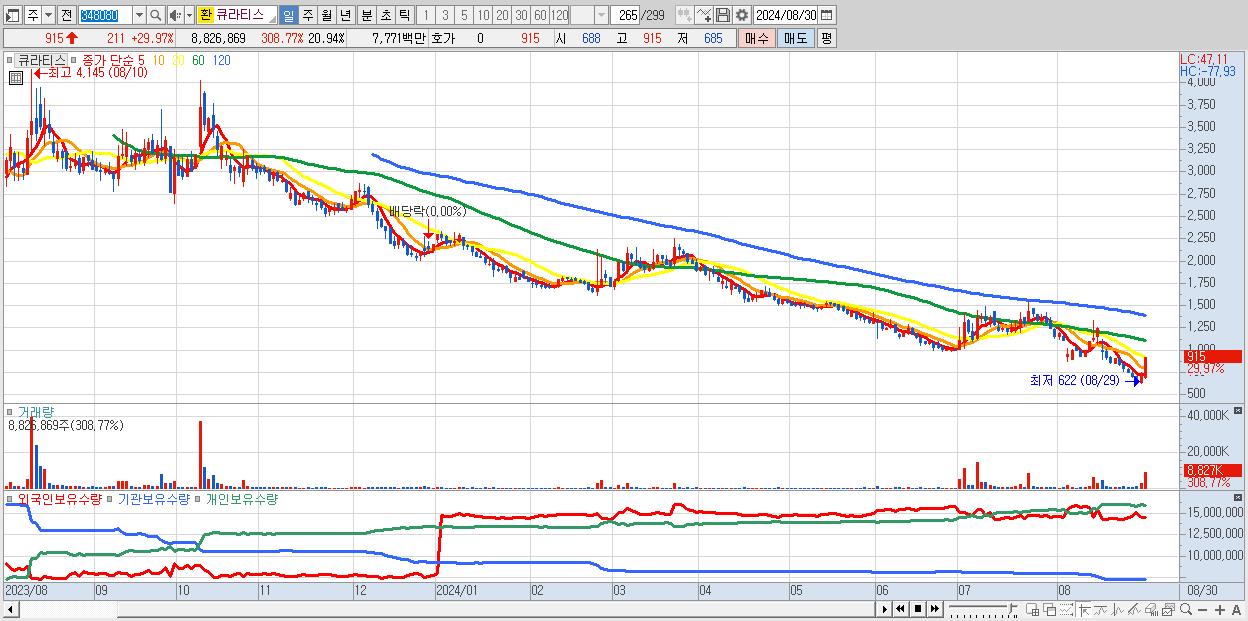Select the 30 interval button
Viewport: 1248px width, 621px height.
click(x=521, y=16)
